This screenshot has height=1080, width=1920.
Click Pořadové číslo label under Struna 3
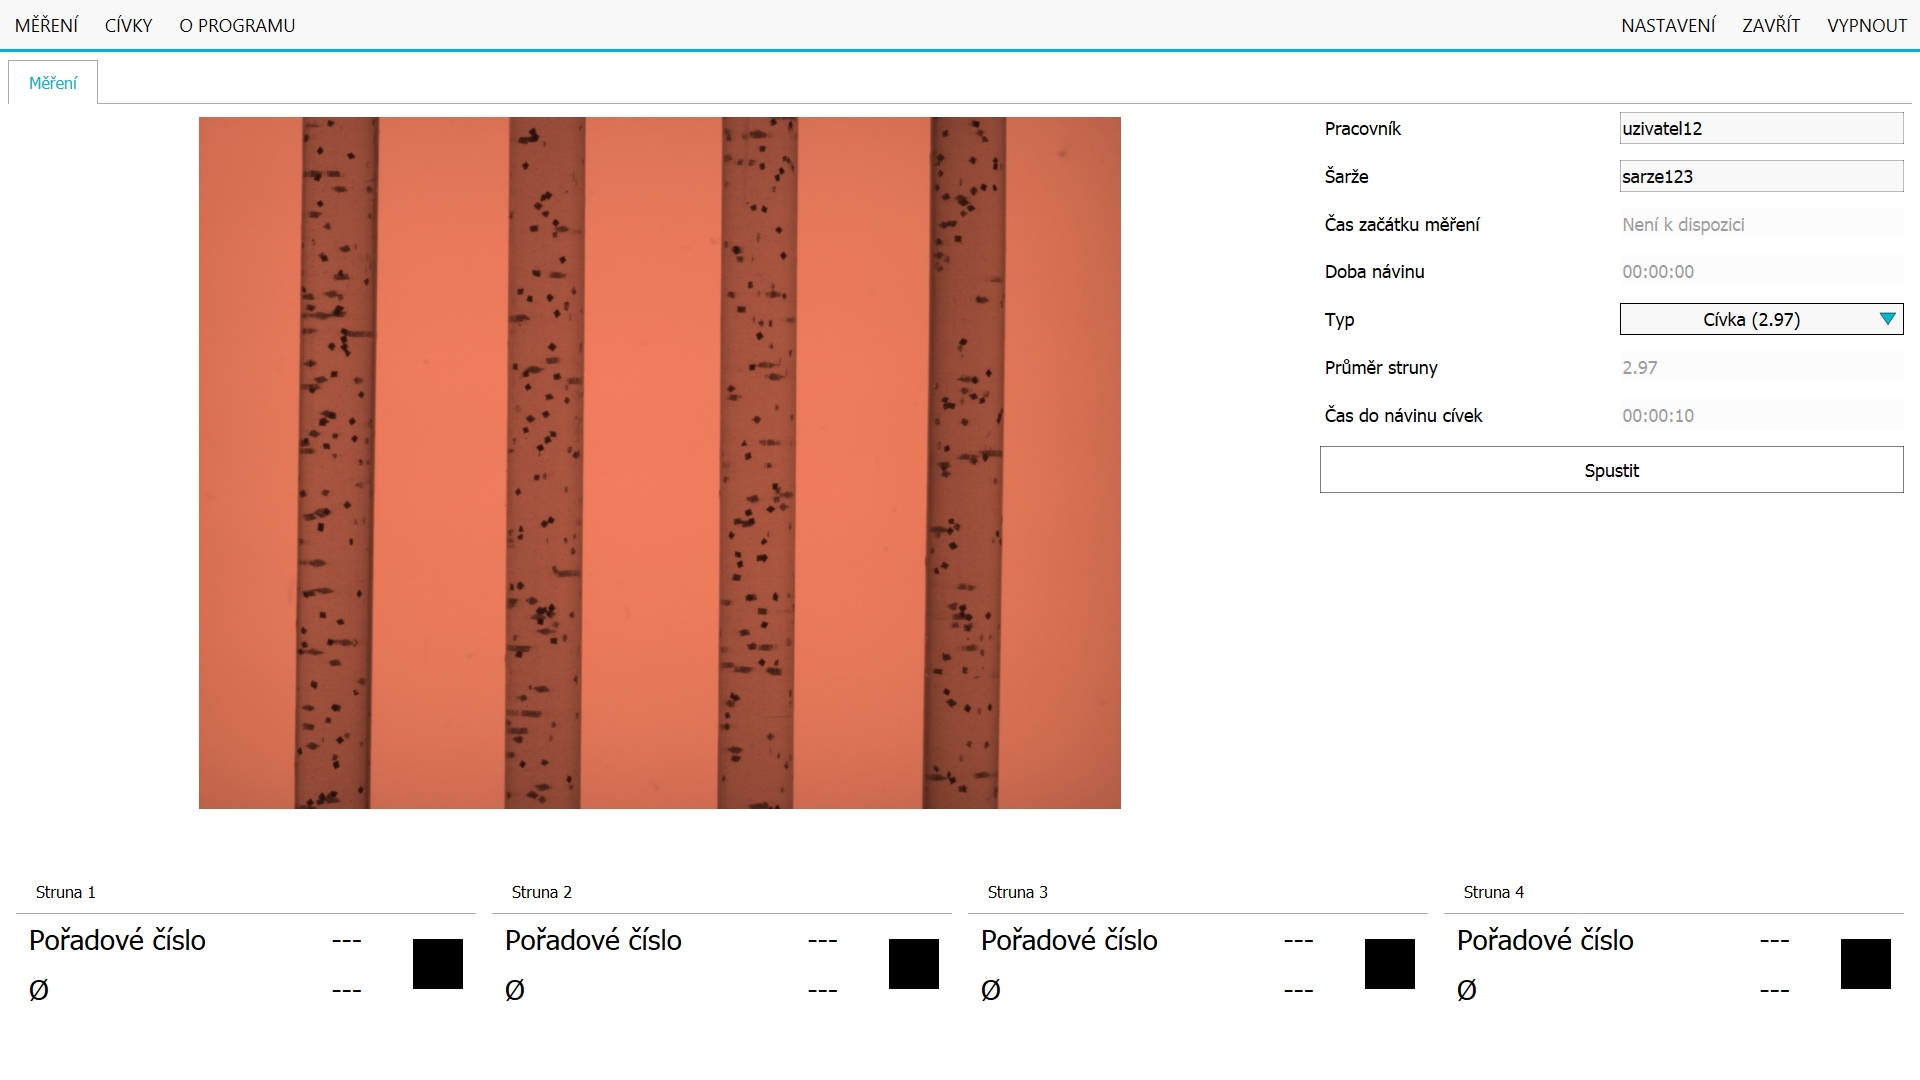pyautogui.click(x=1069, y=940)
